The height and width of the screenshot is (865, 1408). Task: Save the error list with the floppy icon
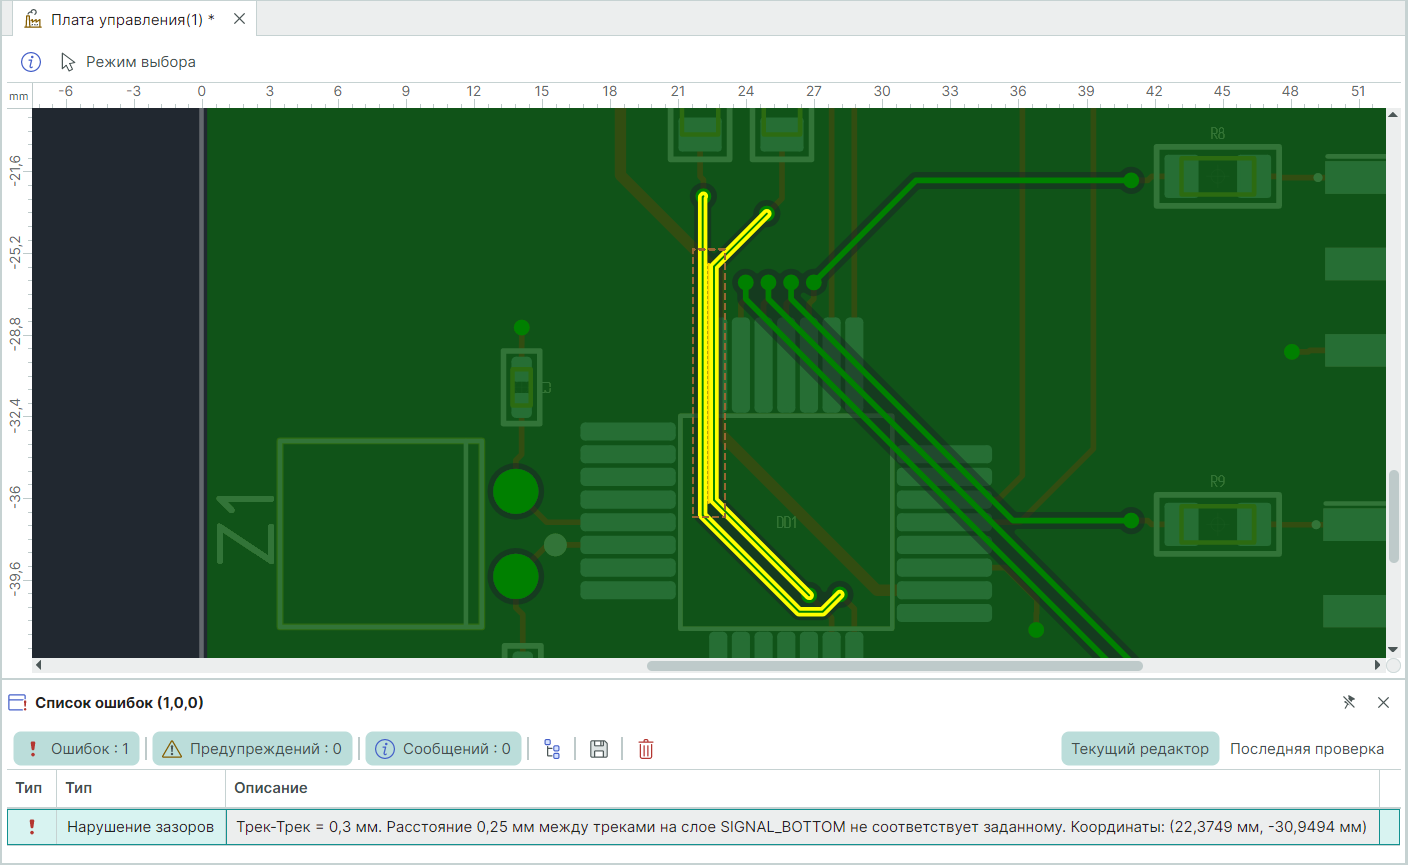[x=599, y=749]
